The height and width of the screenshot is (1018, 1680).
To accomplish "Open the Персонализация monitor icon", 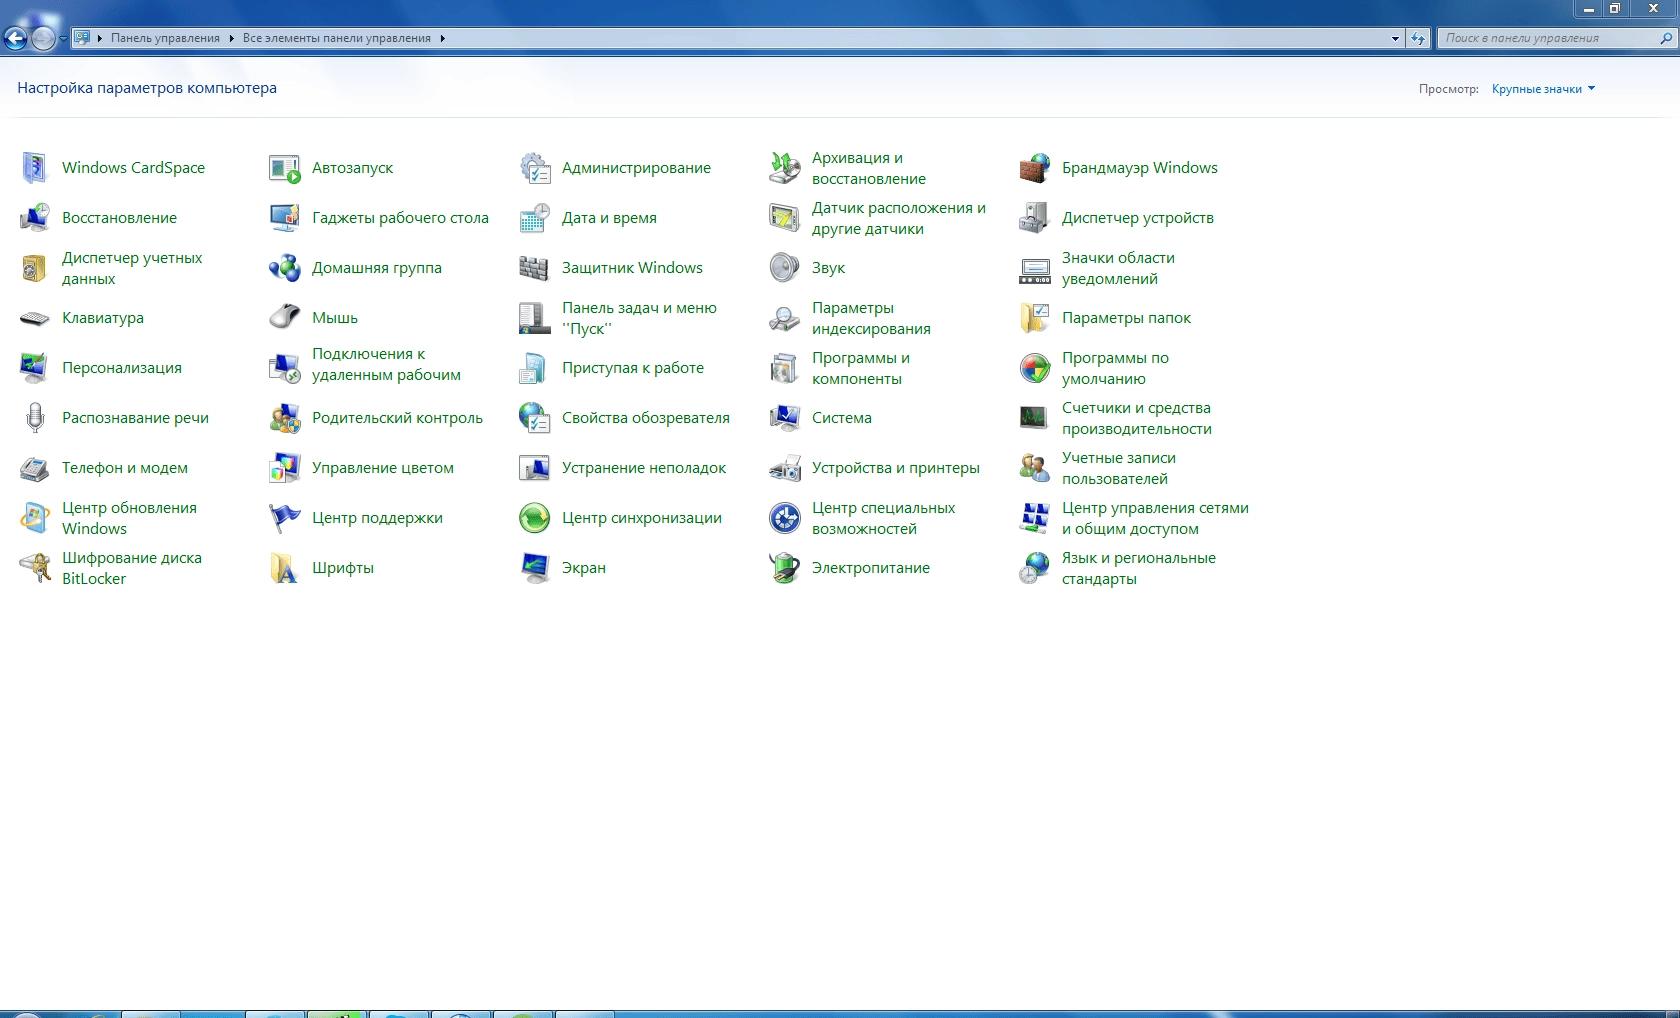I will (35, 368).
